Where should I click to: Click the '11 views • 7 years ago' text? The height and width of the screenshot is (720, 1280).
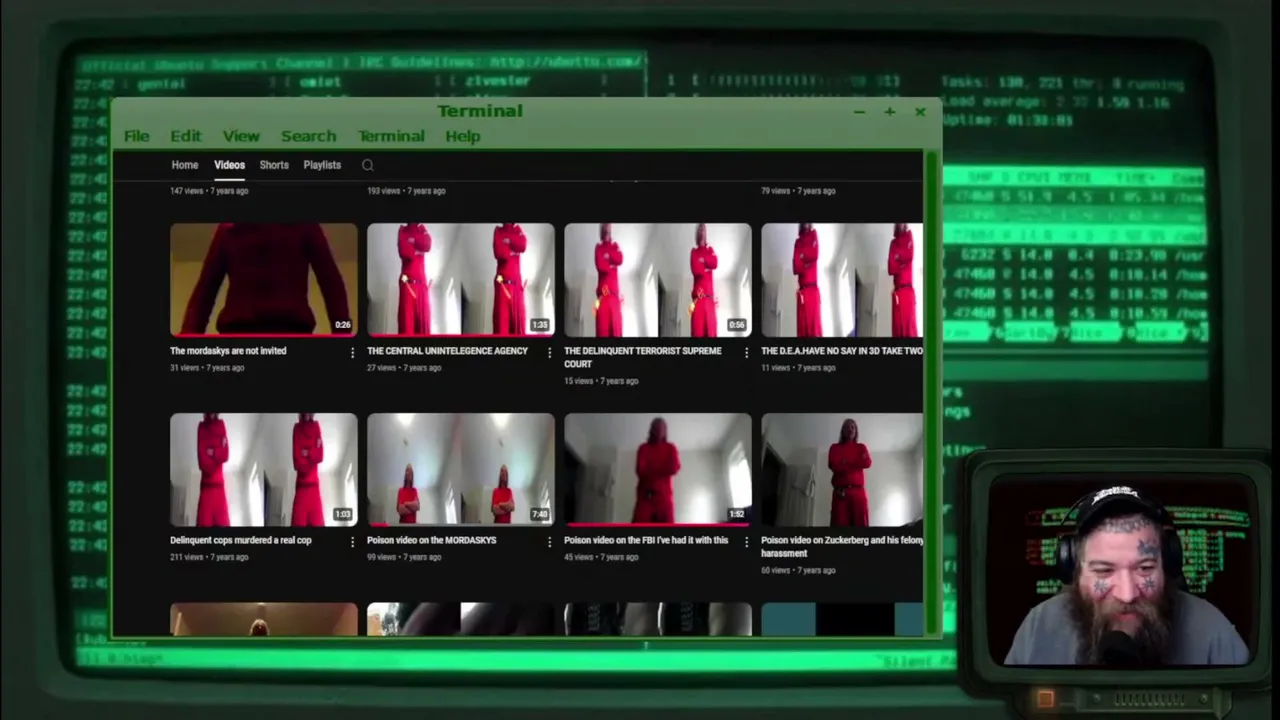click(x=798, y=368)
